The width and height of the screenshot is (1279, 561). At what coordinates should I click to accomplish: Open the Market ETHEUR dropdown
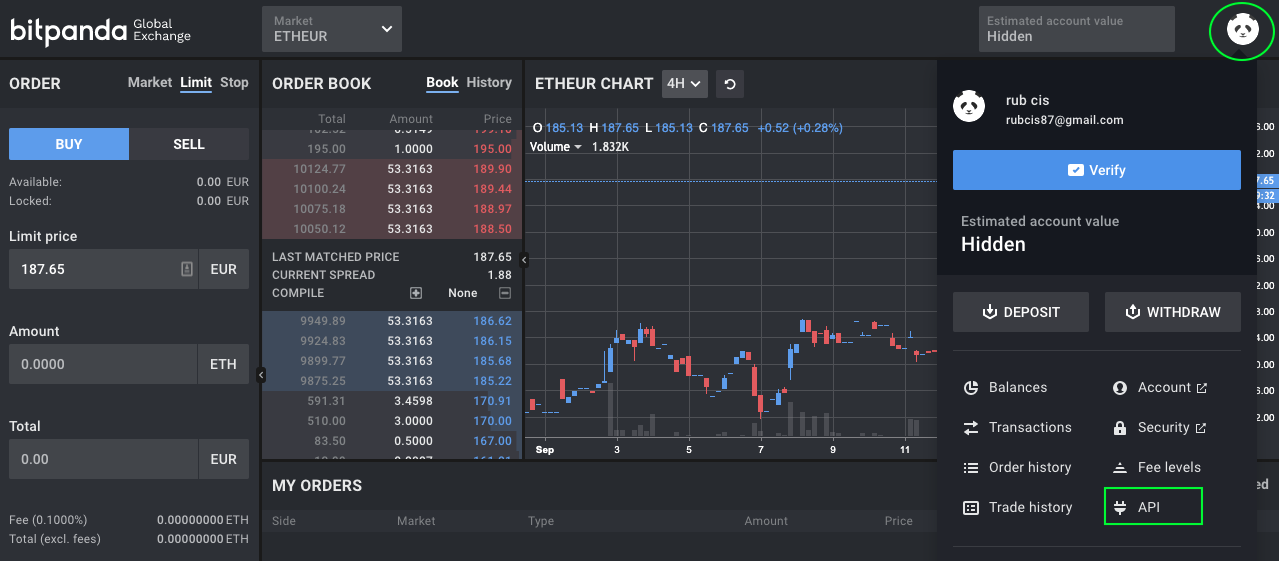pyautogui.click(x=331, y=29)
